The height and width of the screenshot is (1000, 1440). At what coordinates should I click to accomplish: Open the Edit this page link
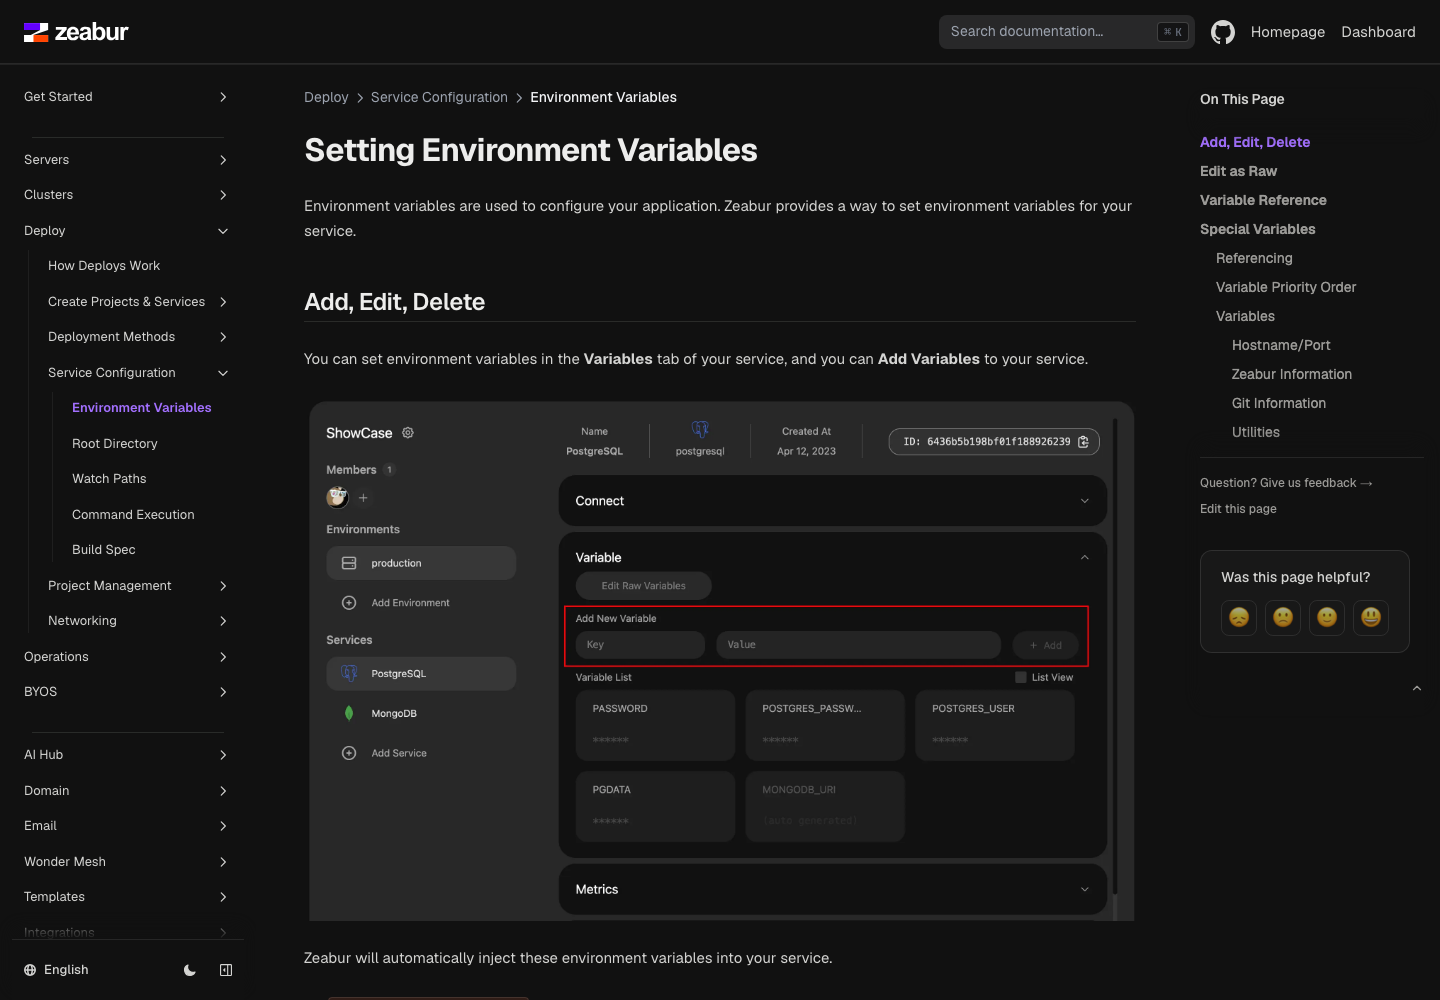tap(1238, 509)
